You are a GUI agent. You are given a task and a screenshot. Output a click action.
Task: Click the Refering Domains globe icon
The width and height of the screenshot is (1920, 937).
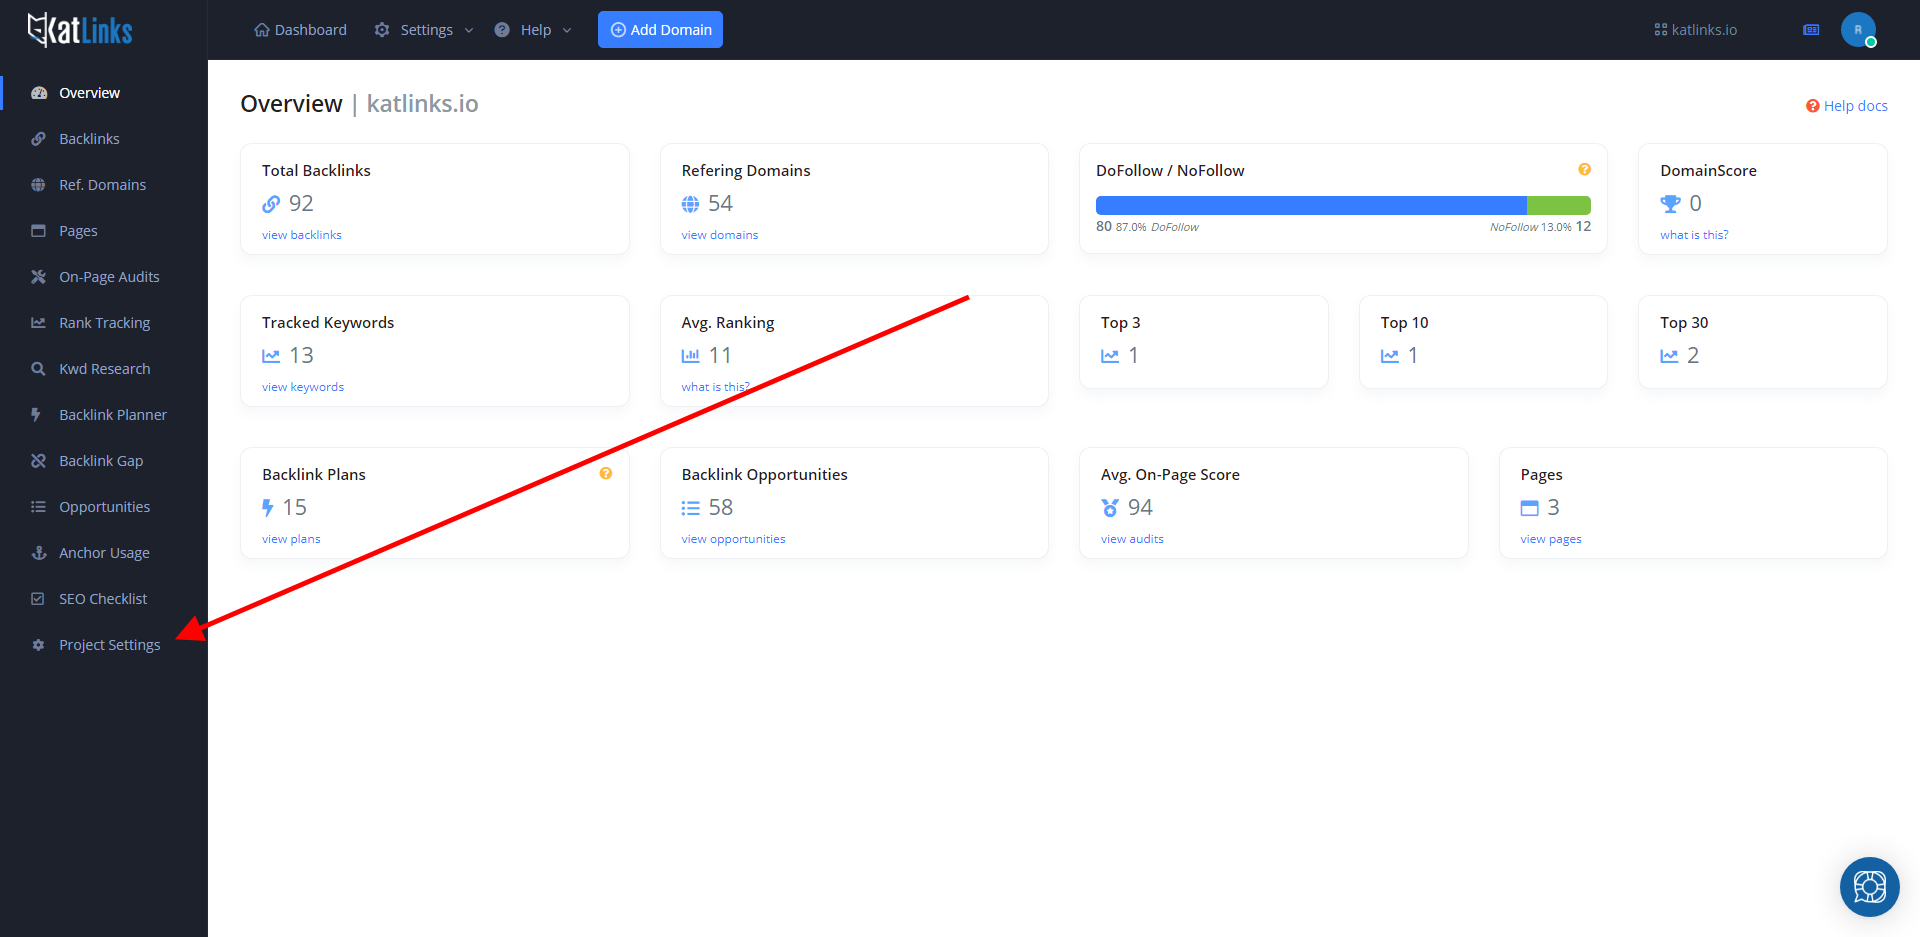[x=690, y=204]
